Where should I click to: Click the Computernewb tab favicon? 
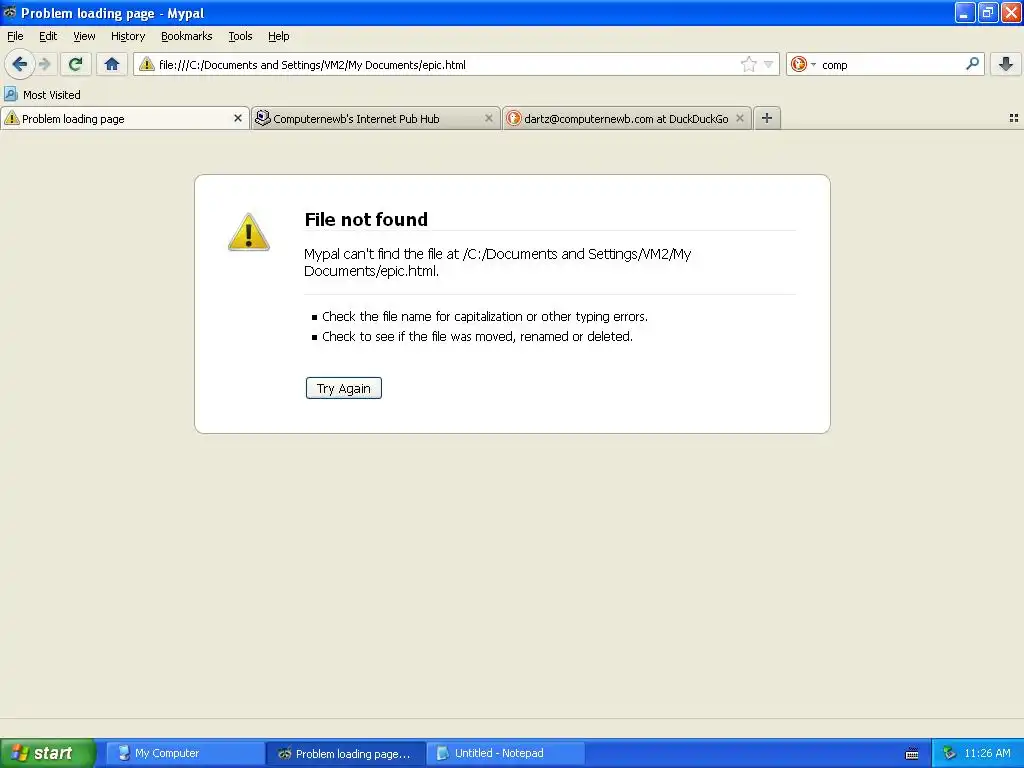[263, 118]
